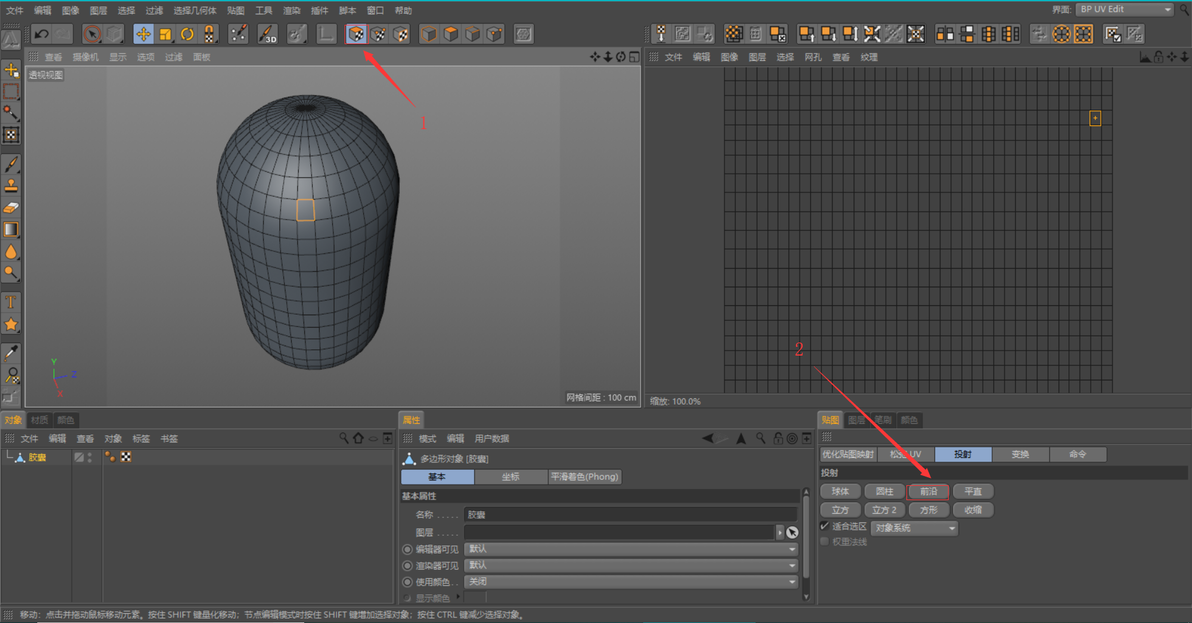Viewport: 1192px width, 623px height.
Task: Click the search magnifier next to 界面
Action: click(1183, 9)
